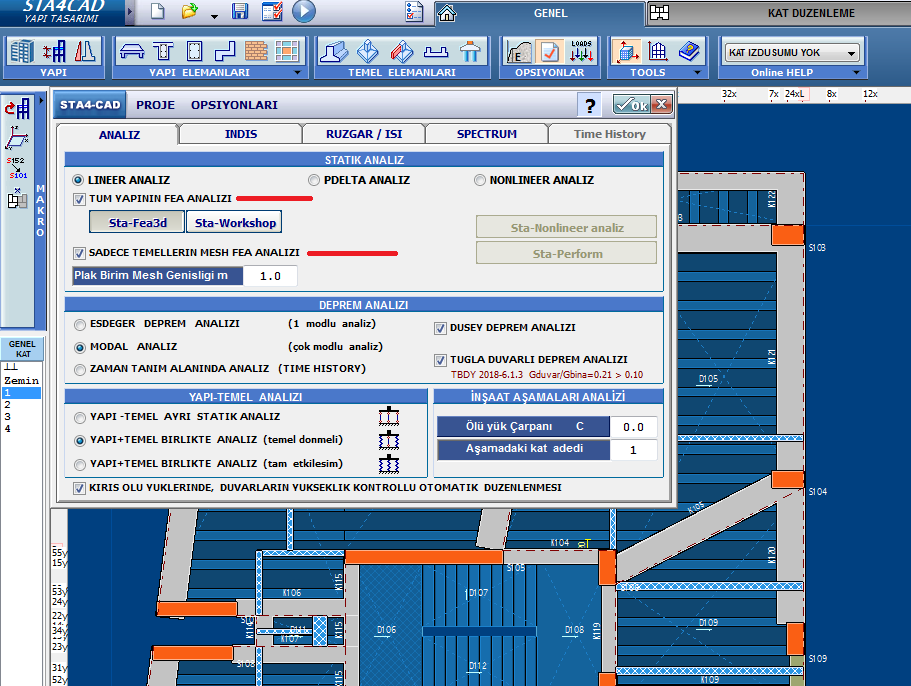Image resolution: width=911 pixels, height=686 pixels.
Task: Select the brick wall element icon
Action: tap(256, 51)
